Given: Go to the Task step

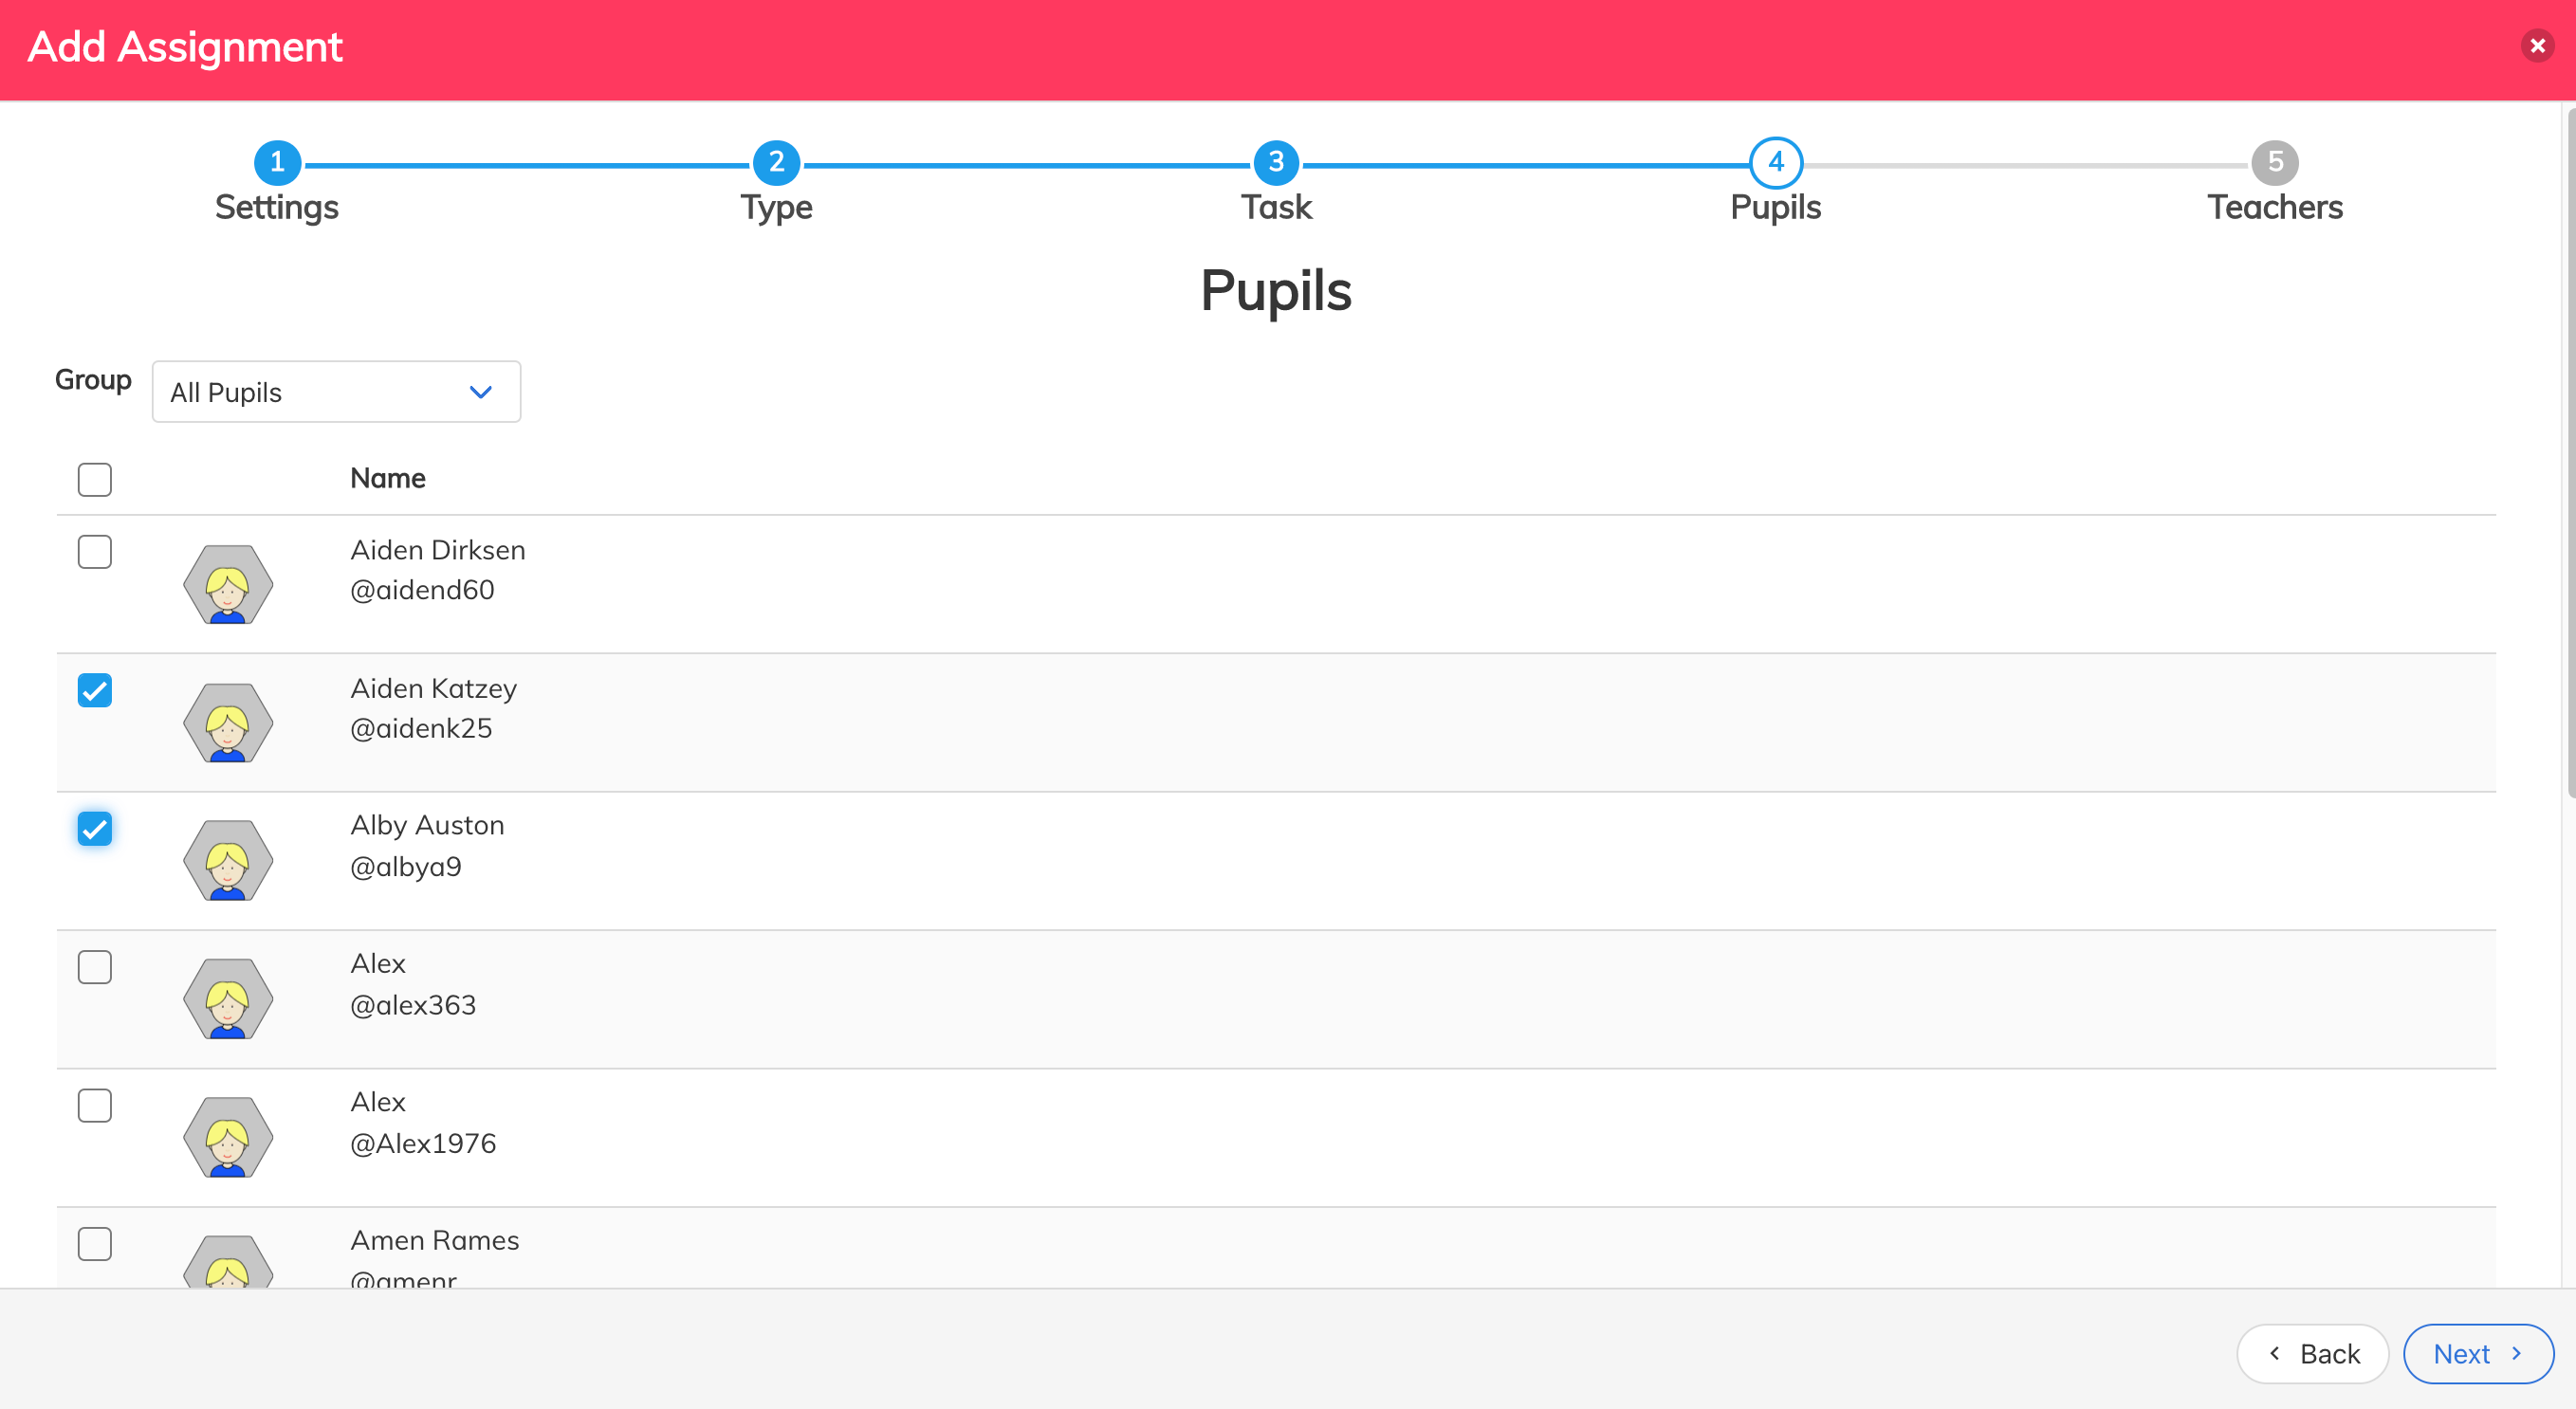Looking at the screenshot, I should click(1276, 162).
